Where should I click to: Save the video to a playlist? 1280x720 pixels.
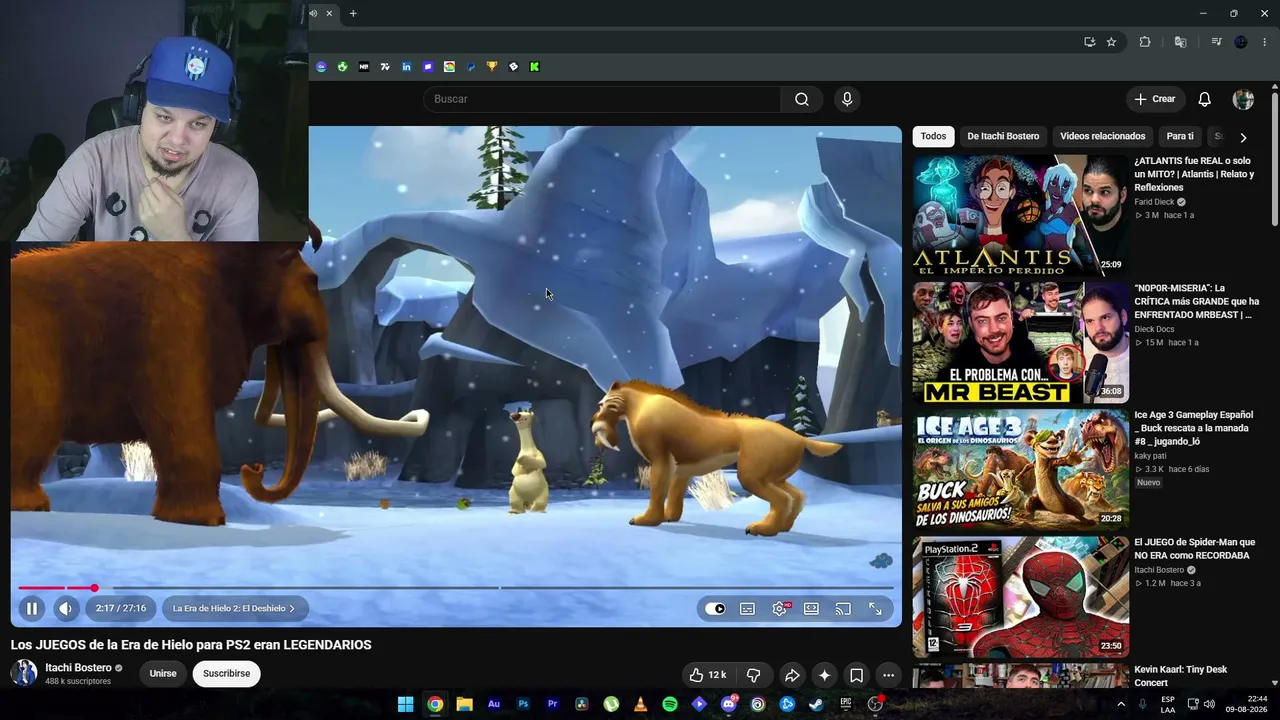pyautogui.click(x=856, y=675)
